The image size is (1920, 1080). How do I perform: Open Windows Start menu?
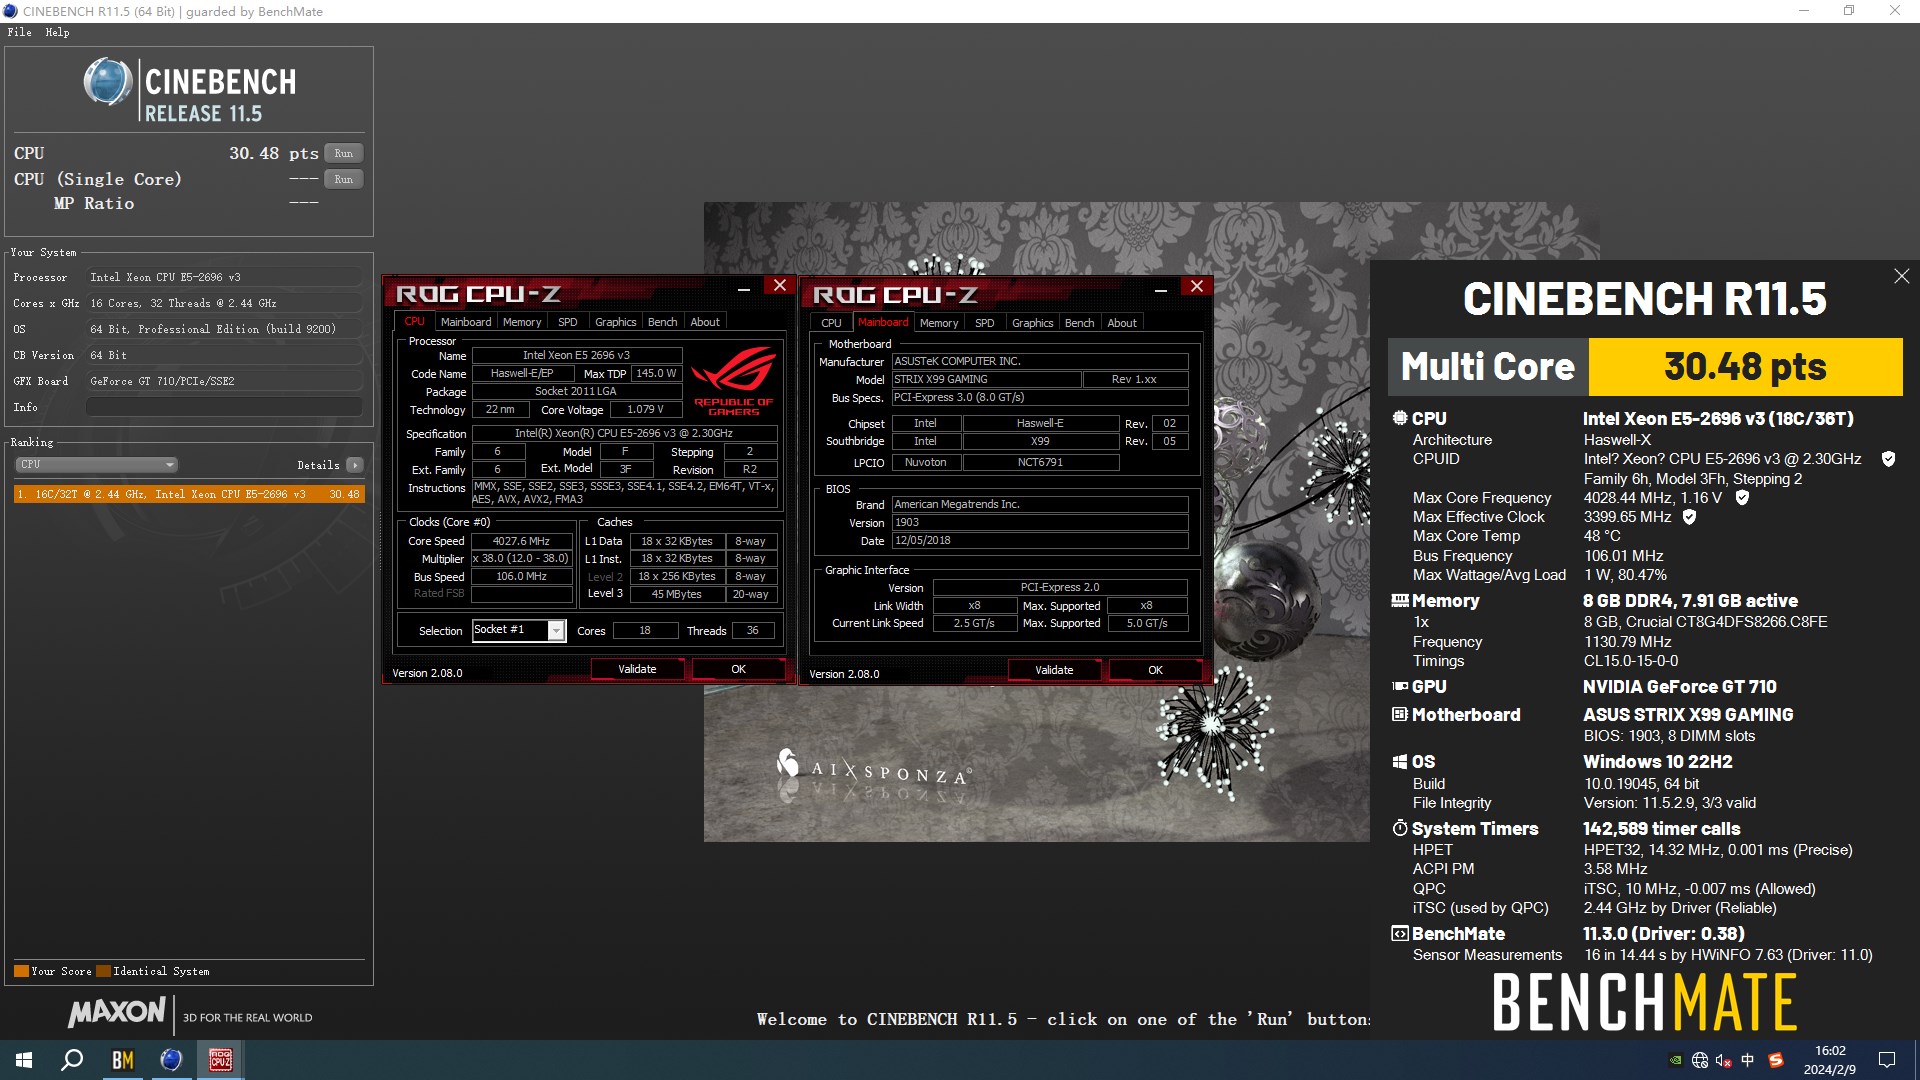click(24, 1060)
